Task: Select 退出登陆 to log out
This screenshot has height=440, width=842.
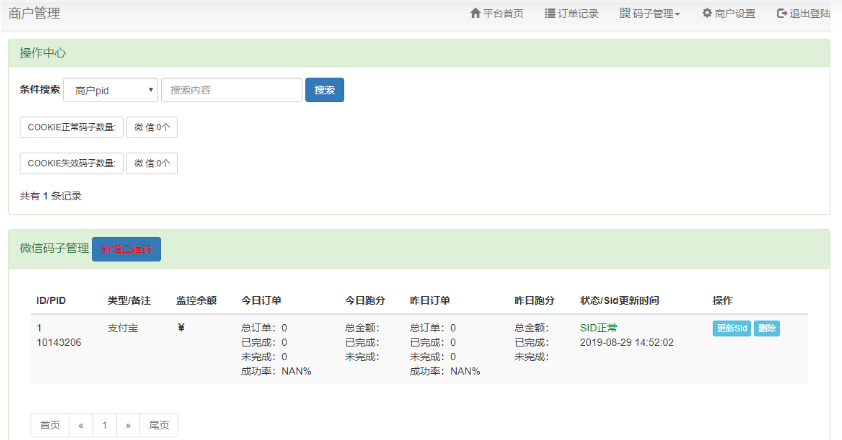Action: pos(804,13)
